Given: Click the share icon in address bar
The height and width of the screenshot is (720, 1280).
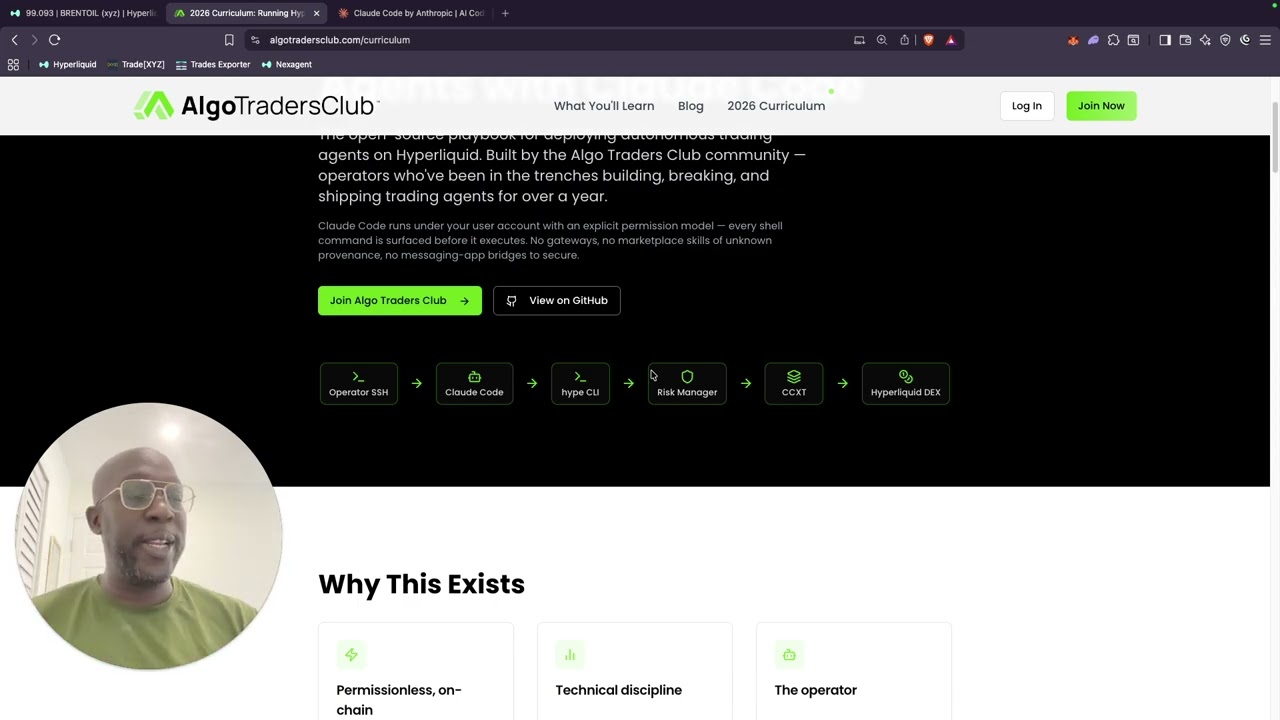Looking at the screenshot, I should (x=905, y=40).
